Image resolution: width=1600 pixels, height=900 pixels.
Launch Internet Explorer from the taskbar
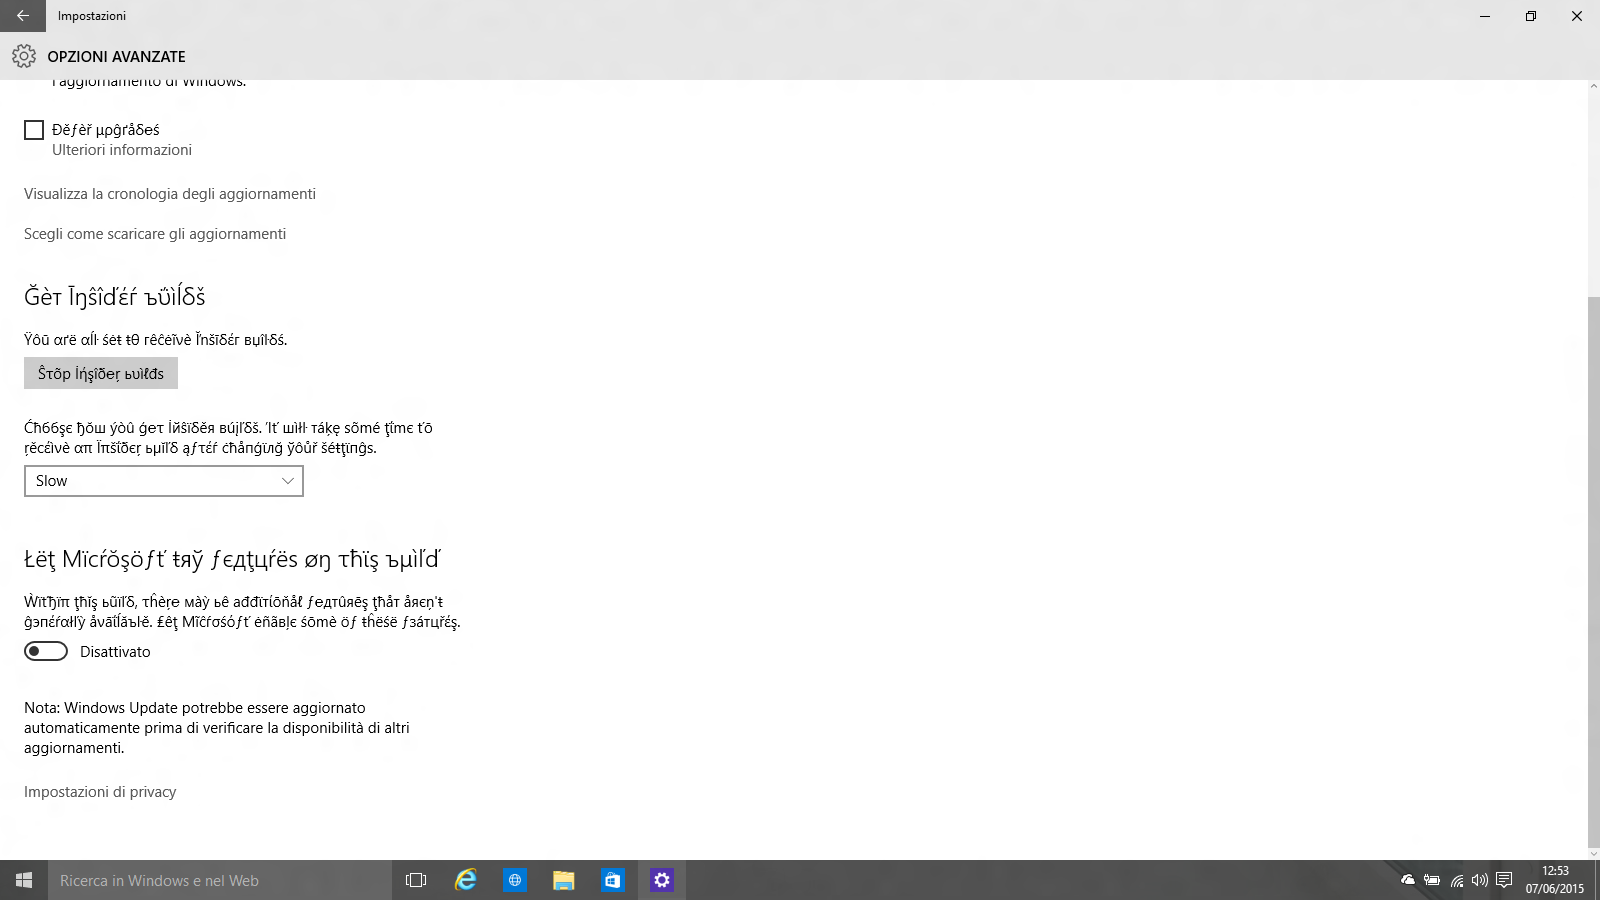(x=466, y=880)
